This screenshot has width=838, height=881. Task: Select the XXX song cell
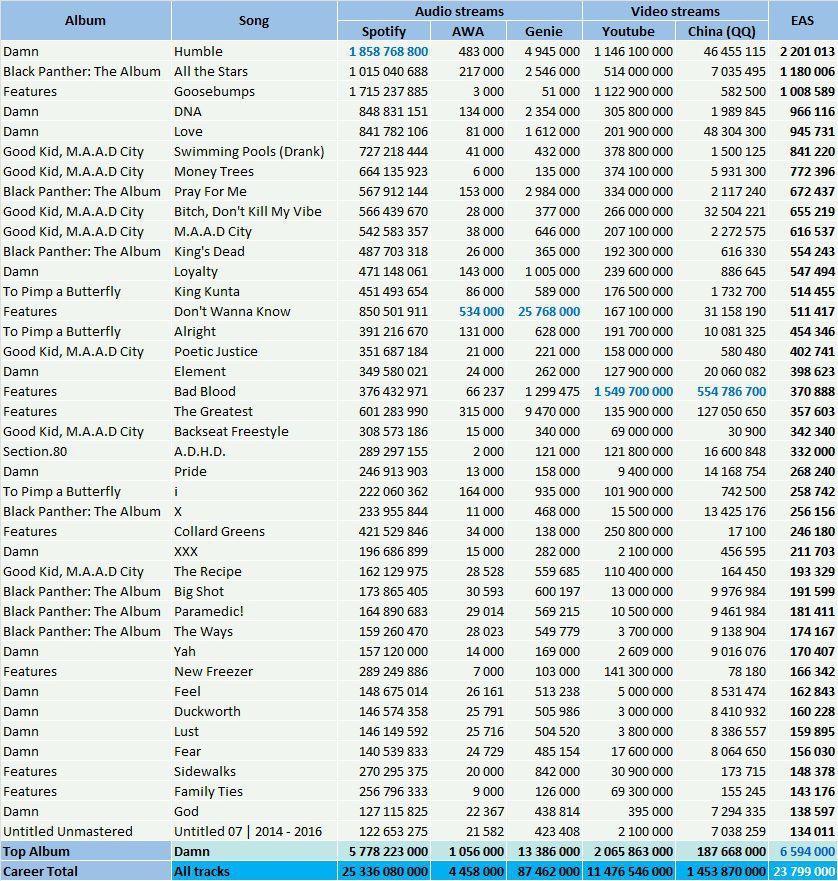(254, 552)
